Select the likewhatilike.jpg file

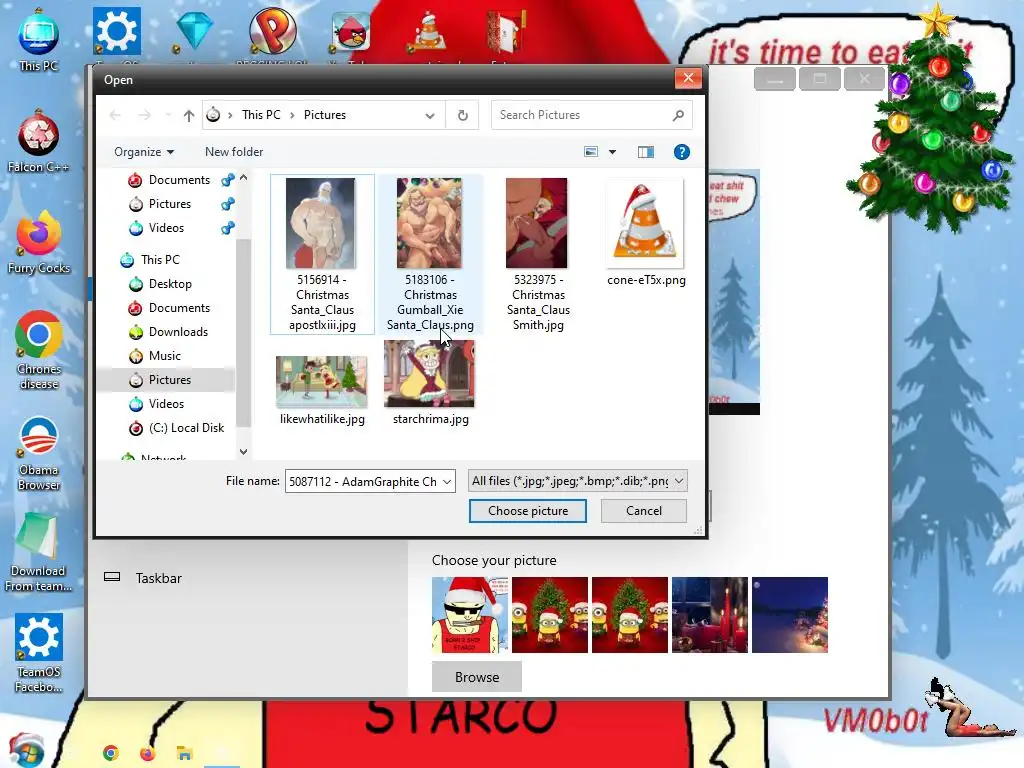coord(322,389)
